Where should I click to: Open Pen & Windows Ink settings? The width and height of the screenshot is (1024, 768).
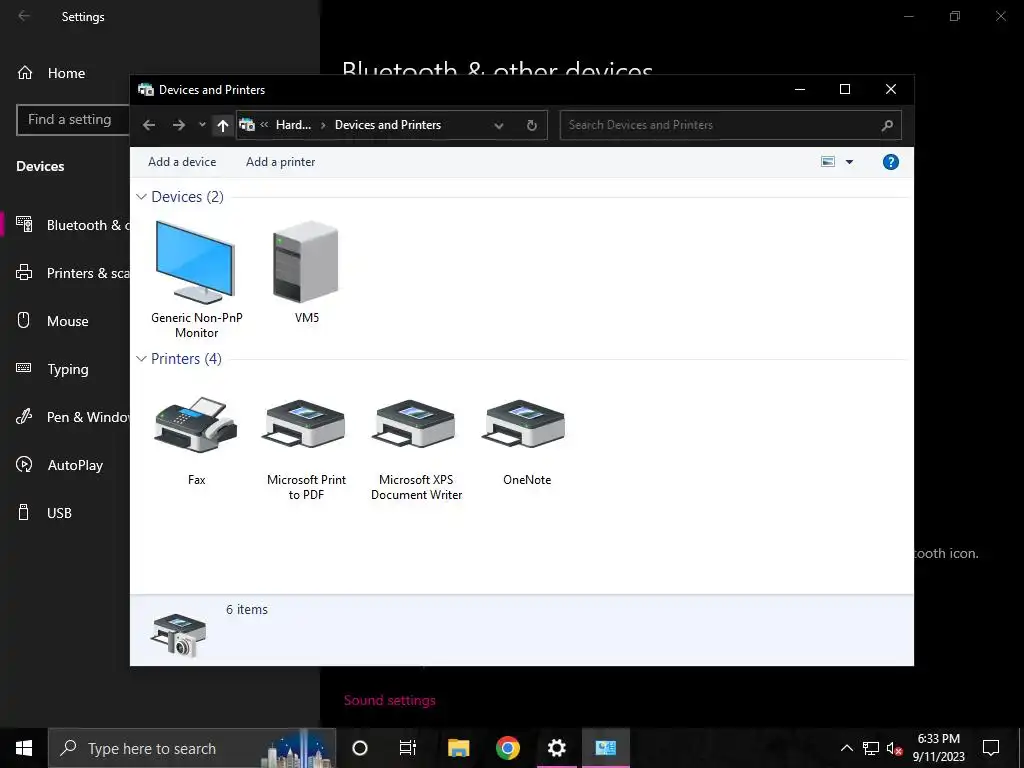point(72,417)
